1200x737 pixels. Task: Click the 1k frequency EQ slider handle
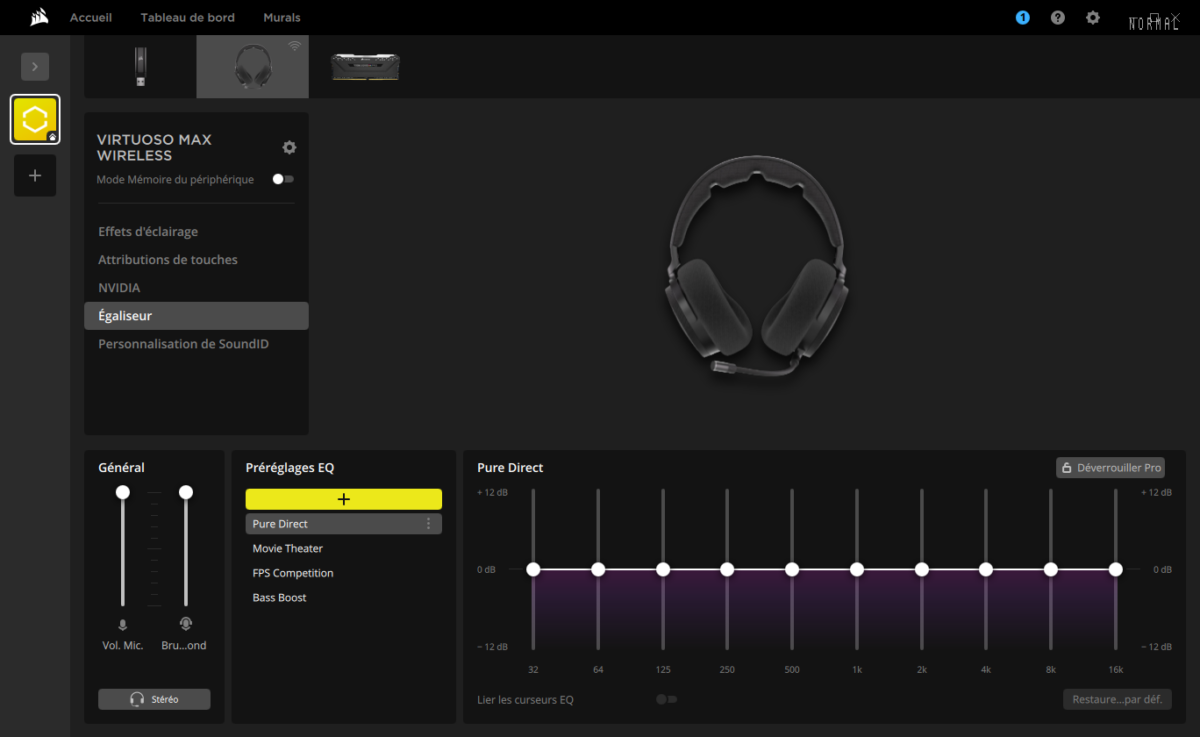[856, 569]
